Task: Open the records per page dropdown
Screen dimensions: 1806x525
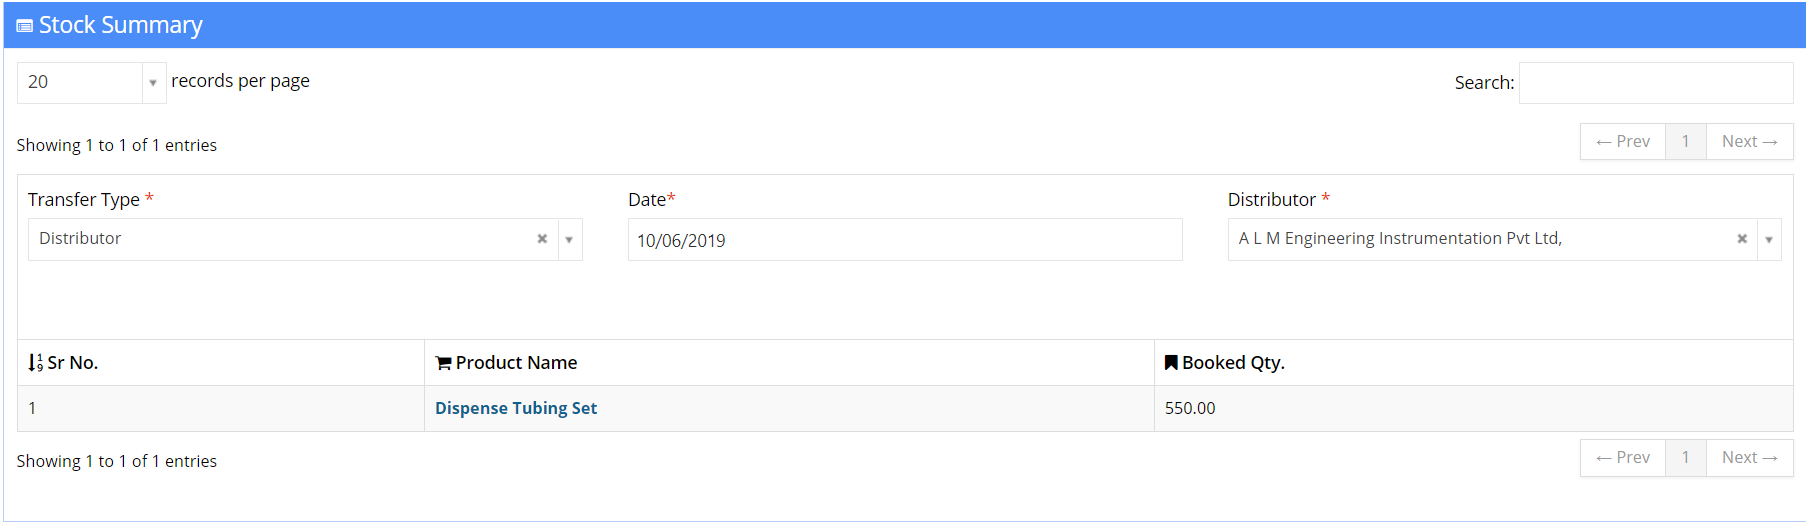Action: click(x=92, y=83)
